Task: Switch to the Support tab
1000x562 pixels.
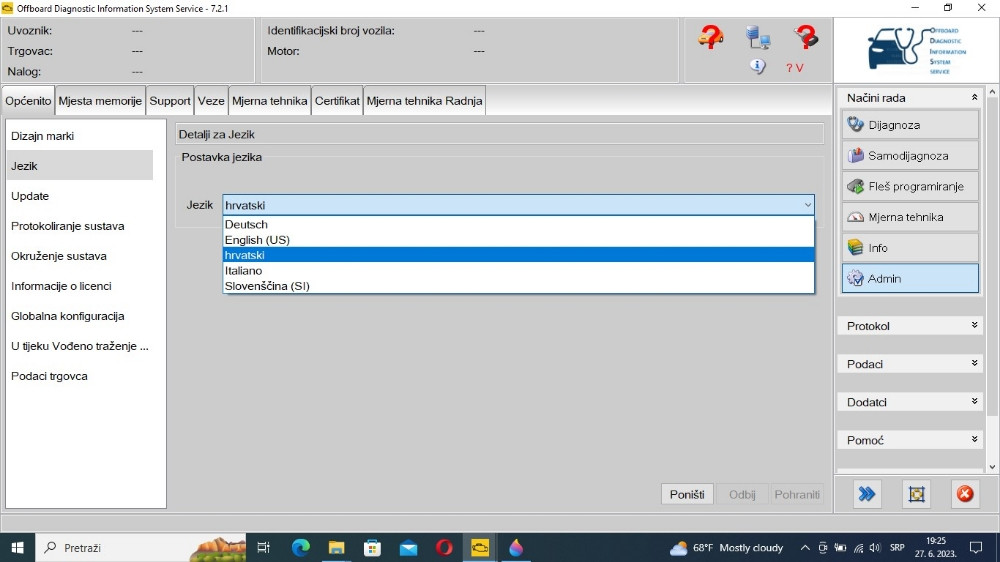Action: 170,101
